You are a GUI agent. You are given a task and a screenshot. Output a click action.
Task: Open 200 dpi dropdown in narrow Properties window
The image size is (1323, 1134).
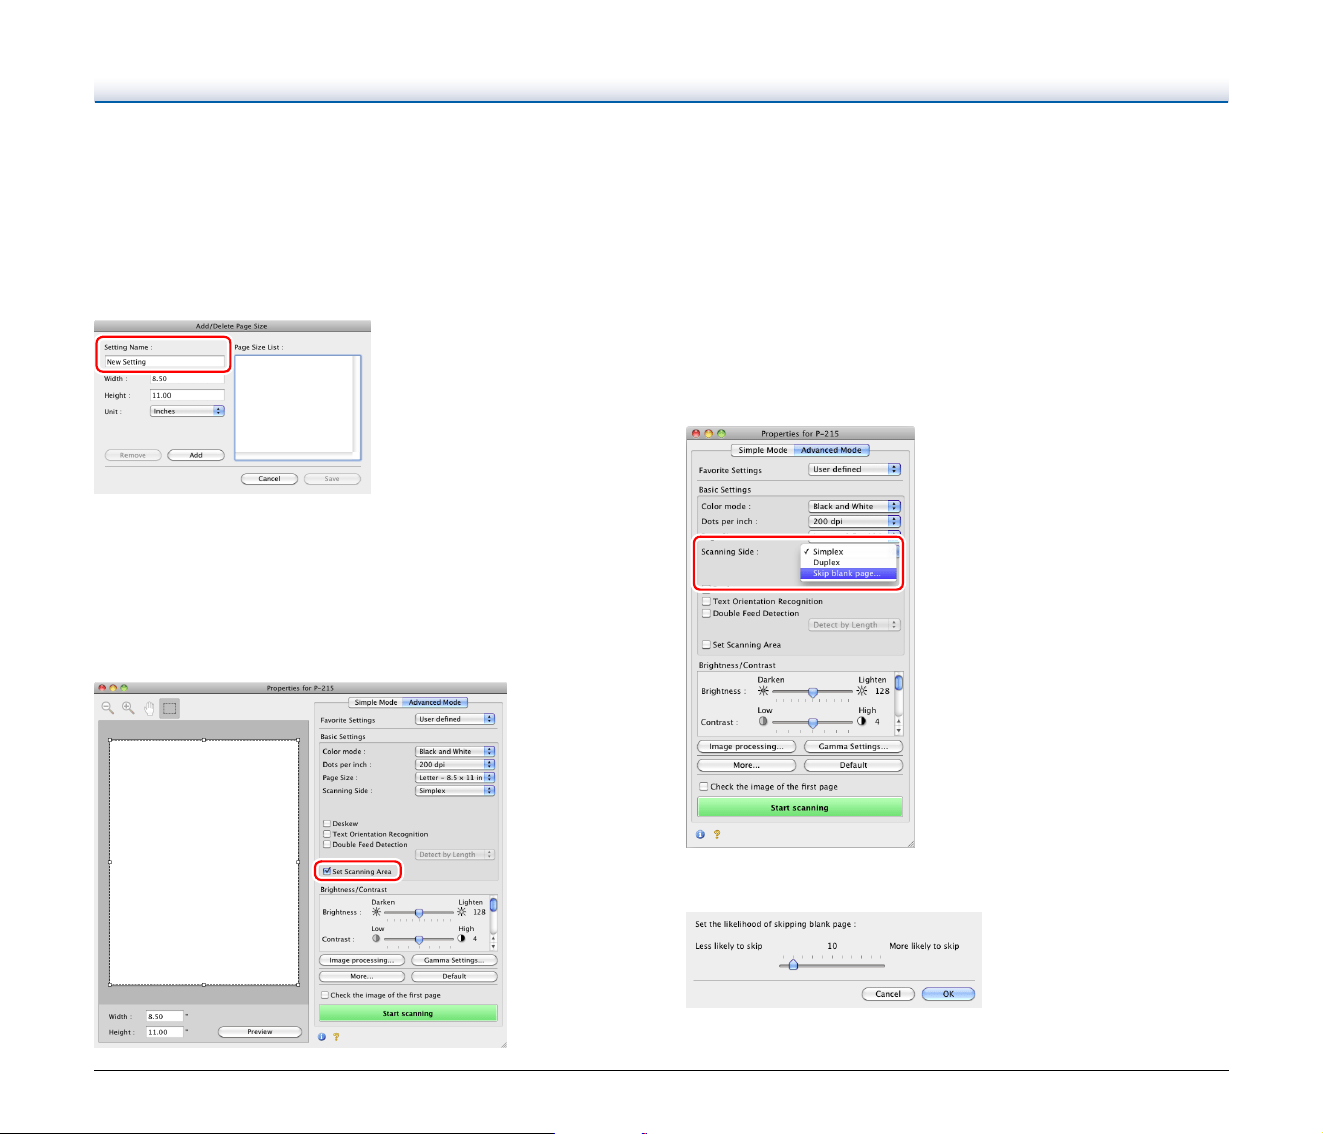click(854, 521)
